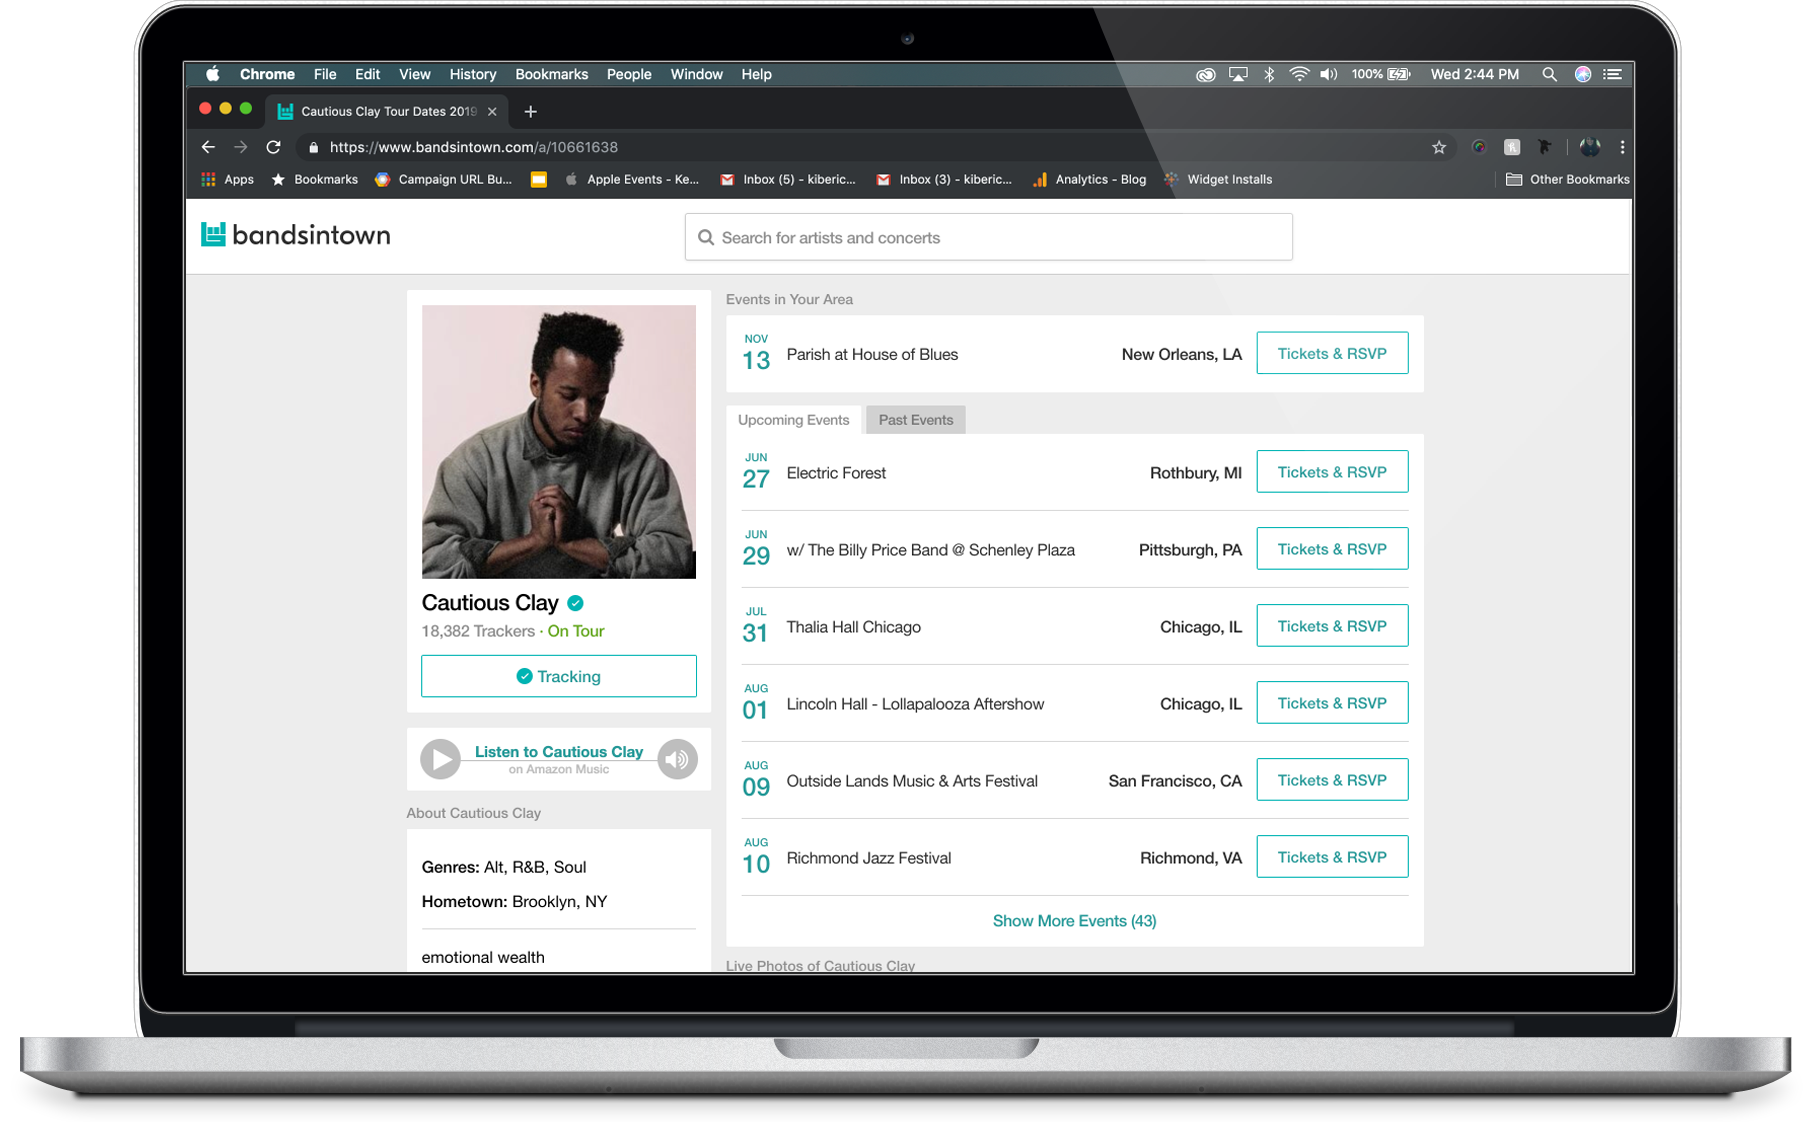Select the Upcoming Events tab
This screenshot has width=1812, height=1122.
pos(793,420)
